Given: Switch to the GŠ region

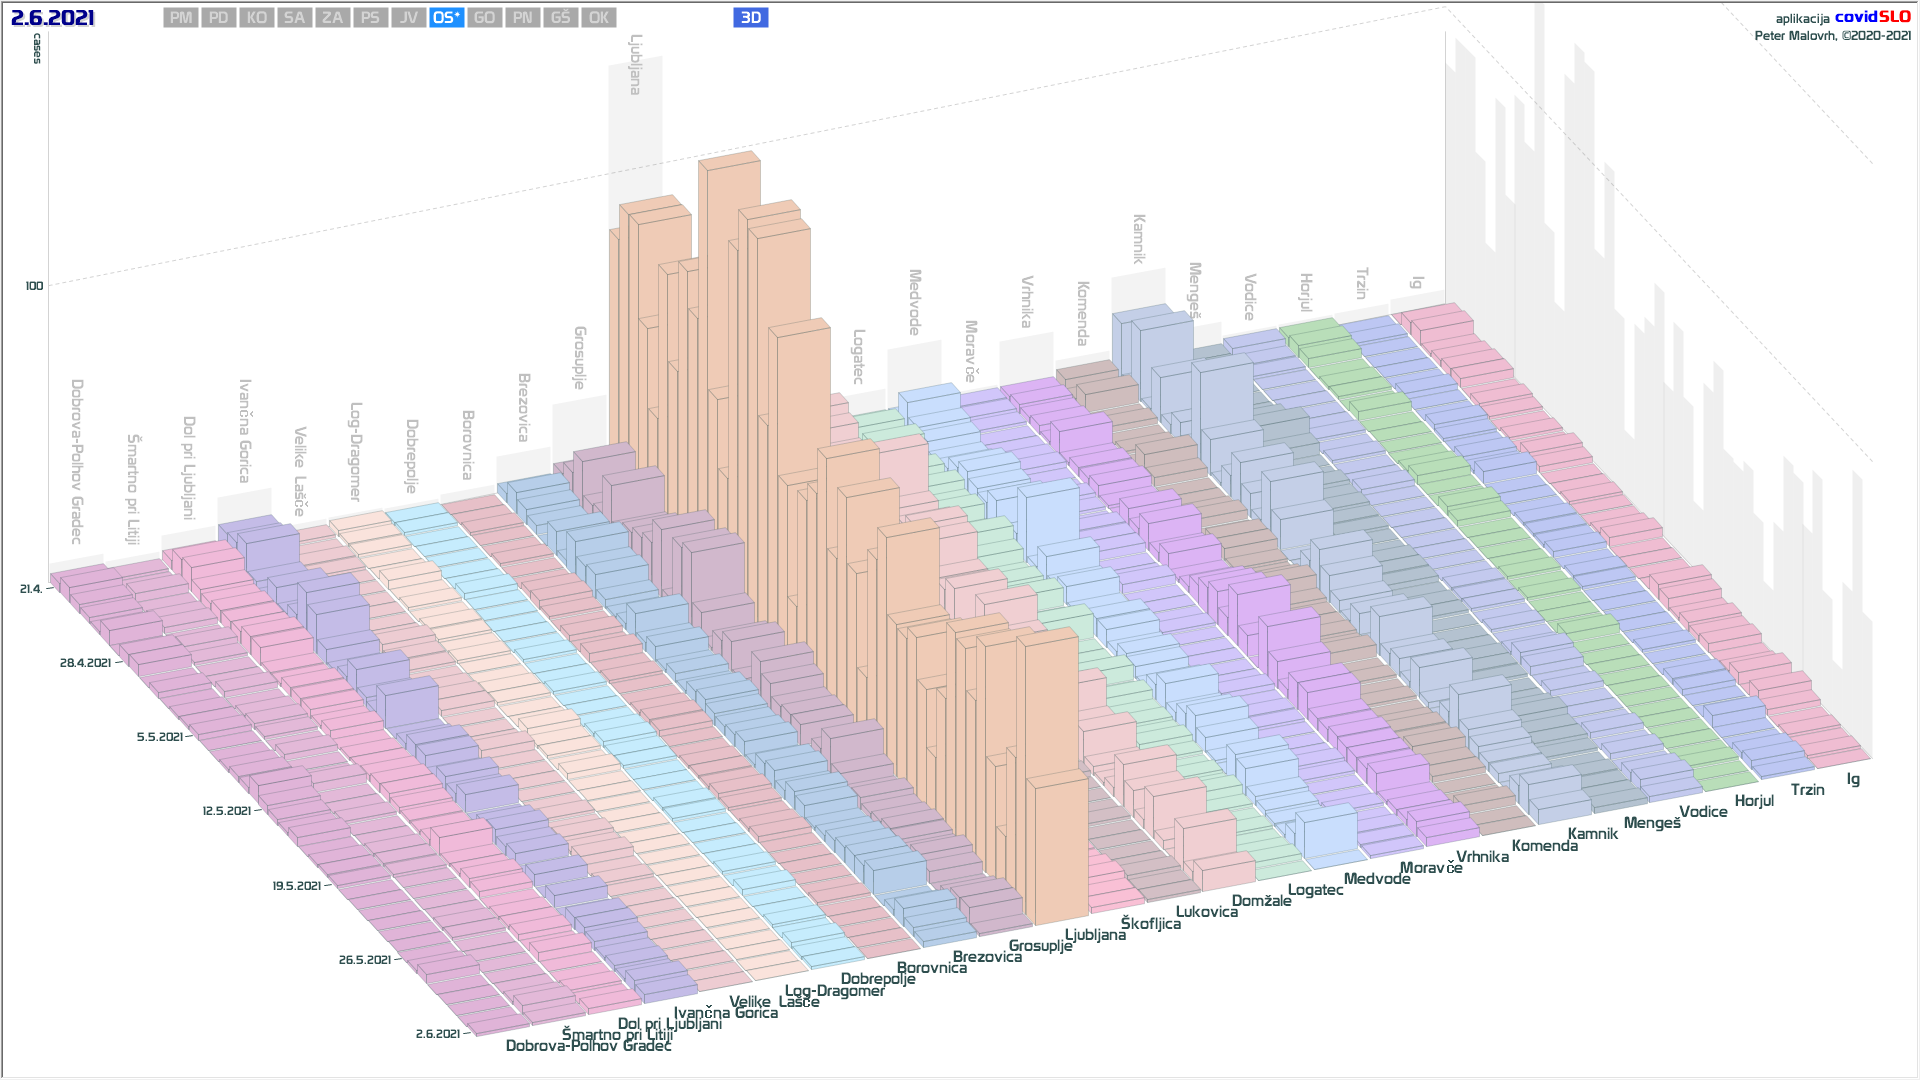Looking at the screenshot, I should pos(560,18).
